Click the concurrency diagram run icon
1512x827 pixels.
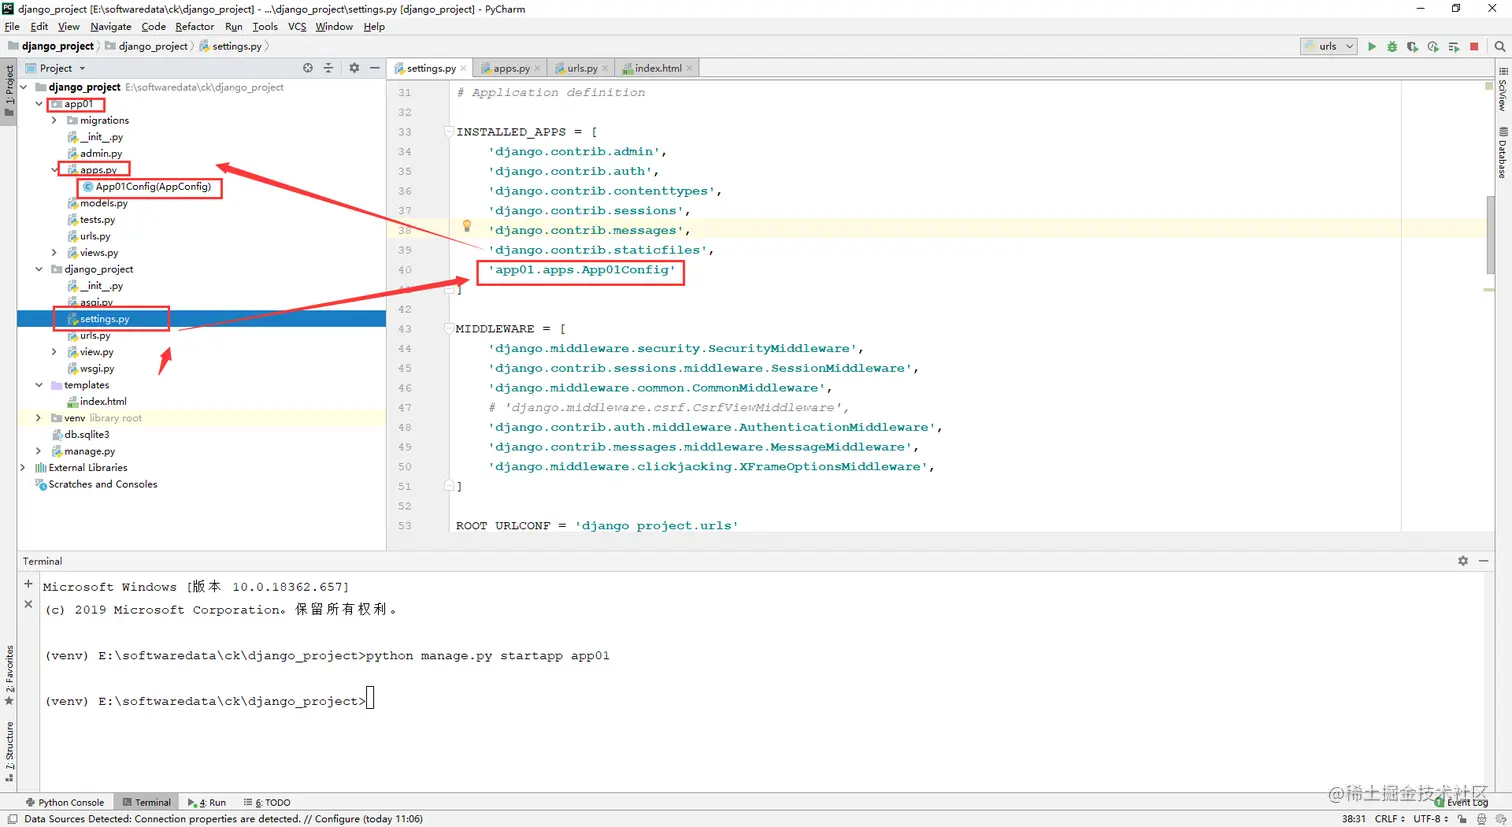point(1453,46)
